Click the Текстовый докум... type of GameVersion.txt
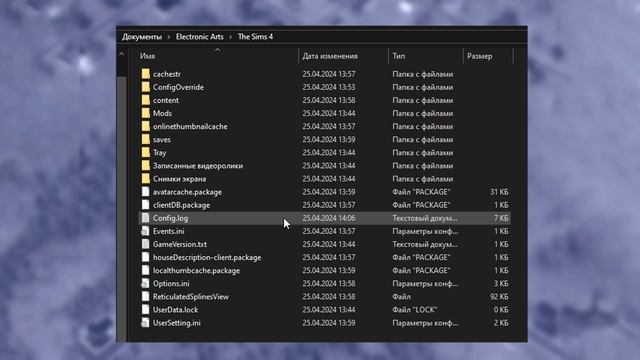 [425, 244]
